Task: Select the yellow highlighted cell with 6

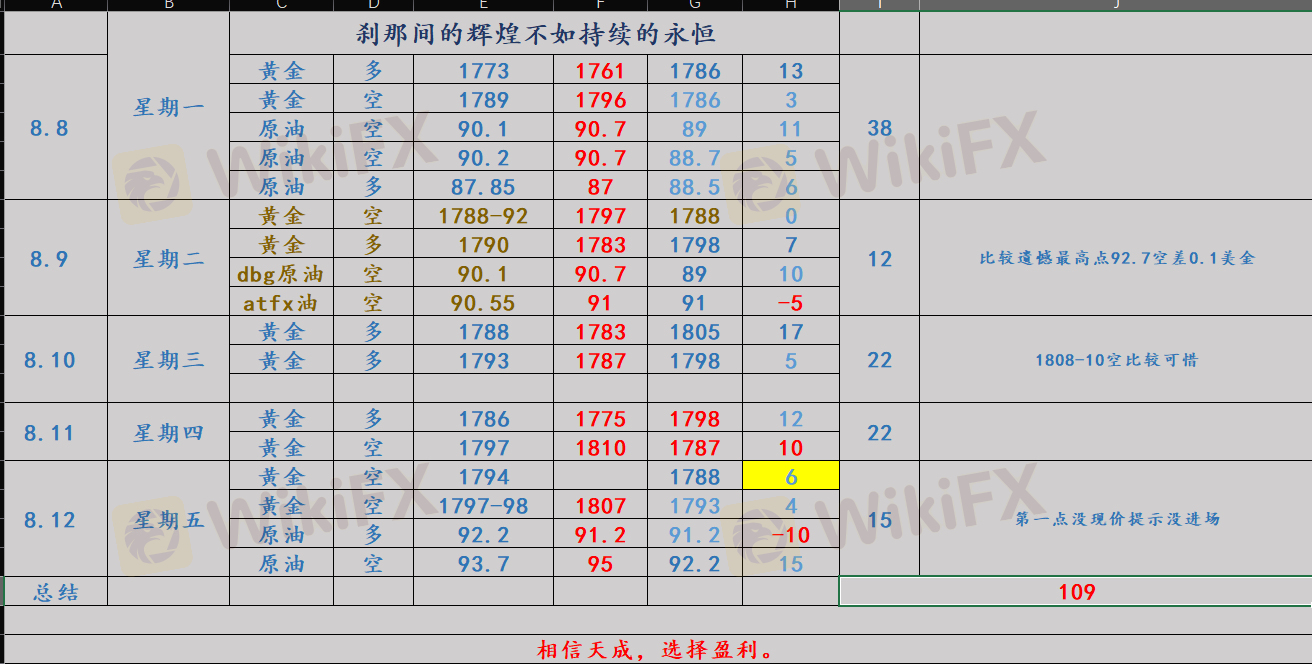Action: click(791, 477)
